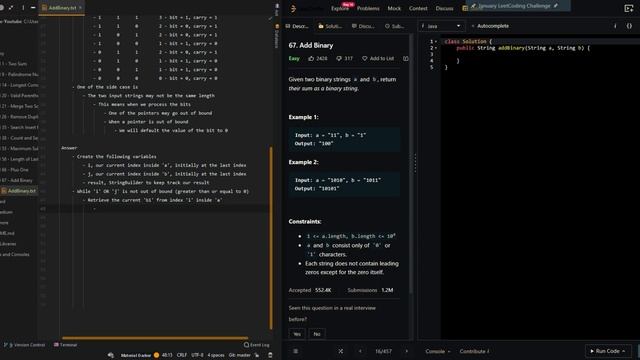Screen dimensions: 640x360
Task: Click the lock read-only icon in status bar
Action: pos(257,355)
